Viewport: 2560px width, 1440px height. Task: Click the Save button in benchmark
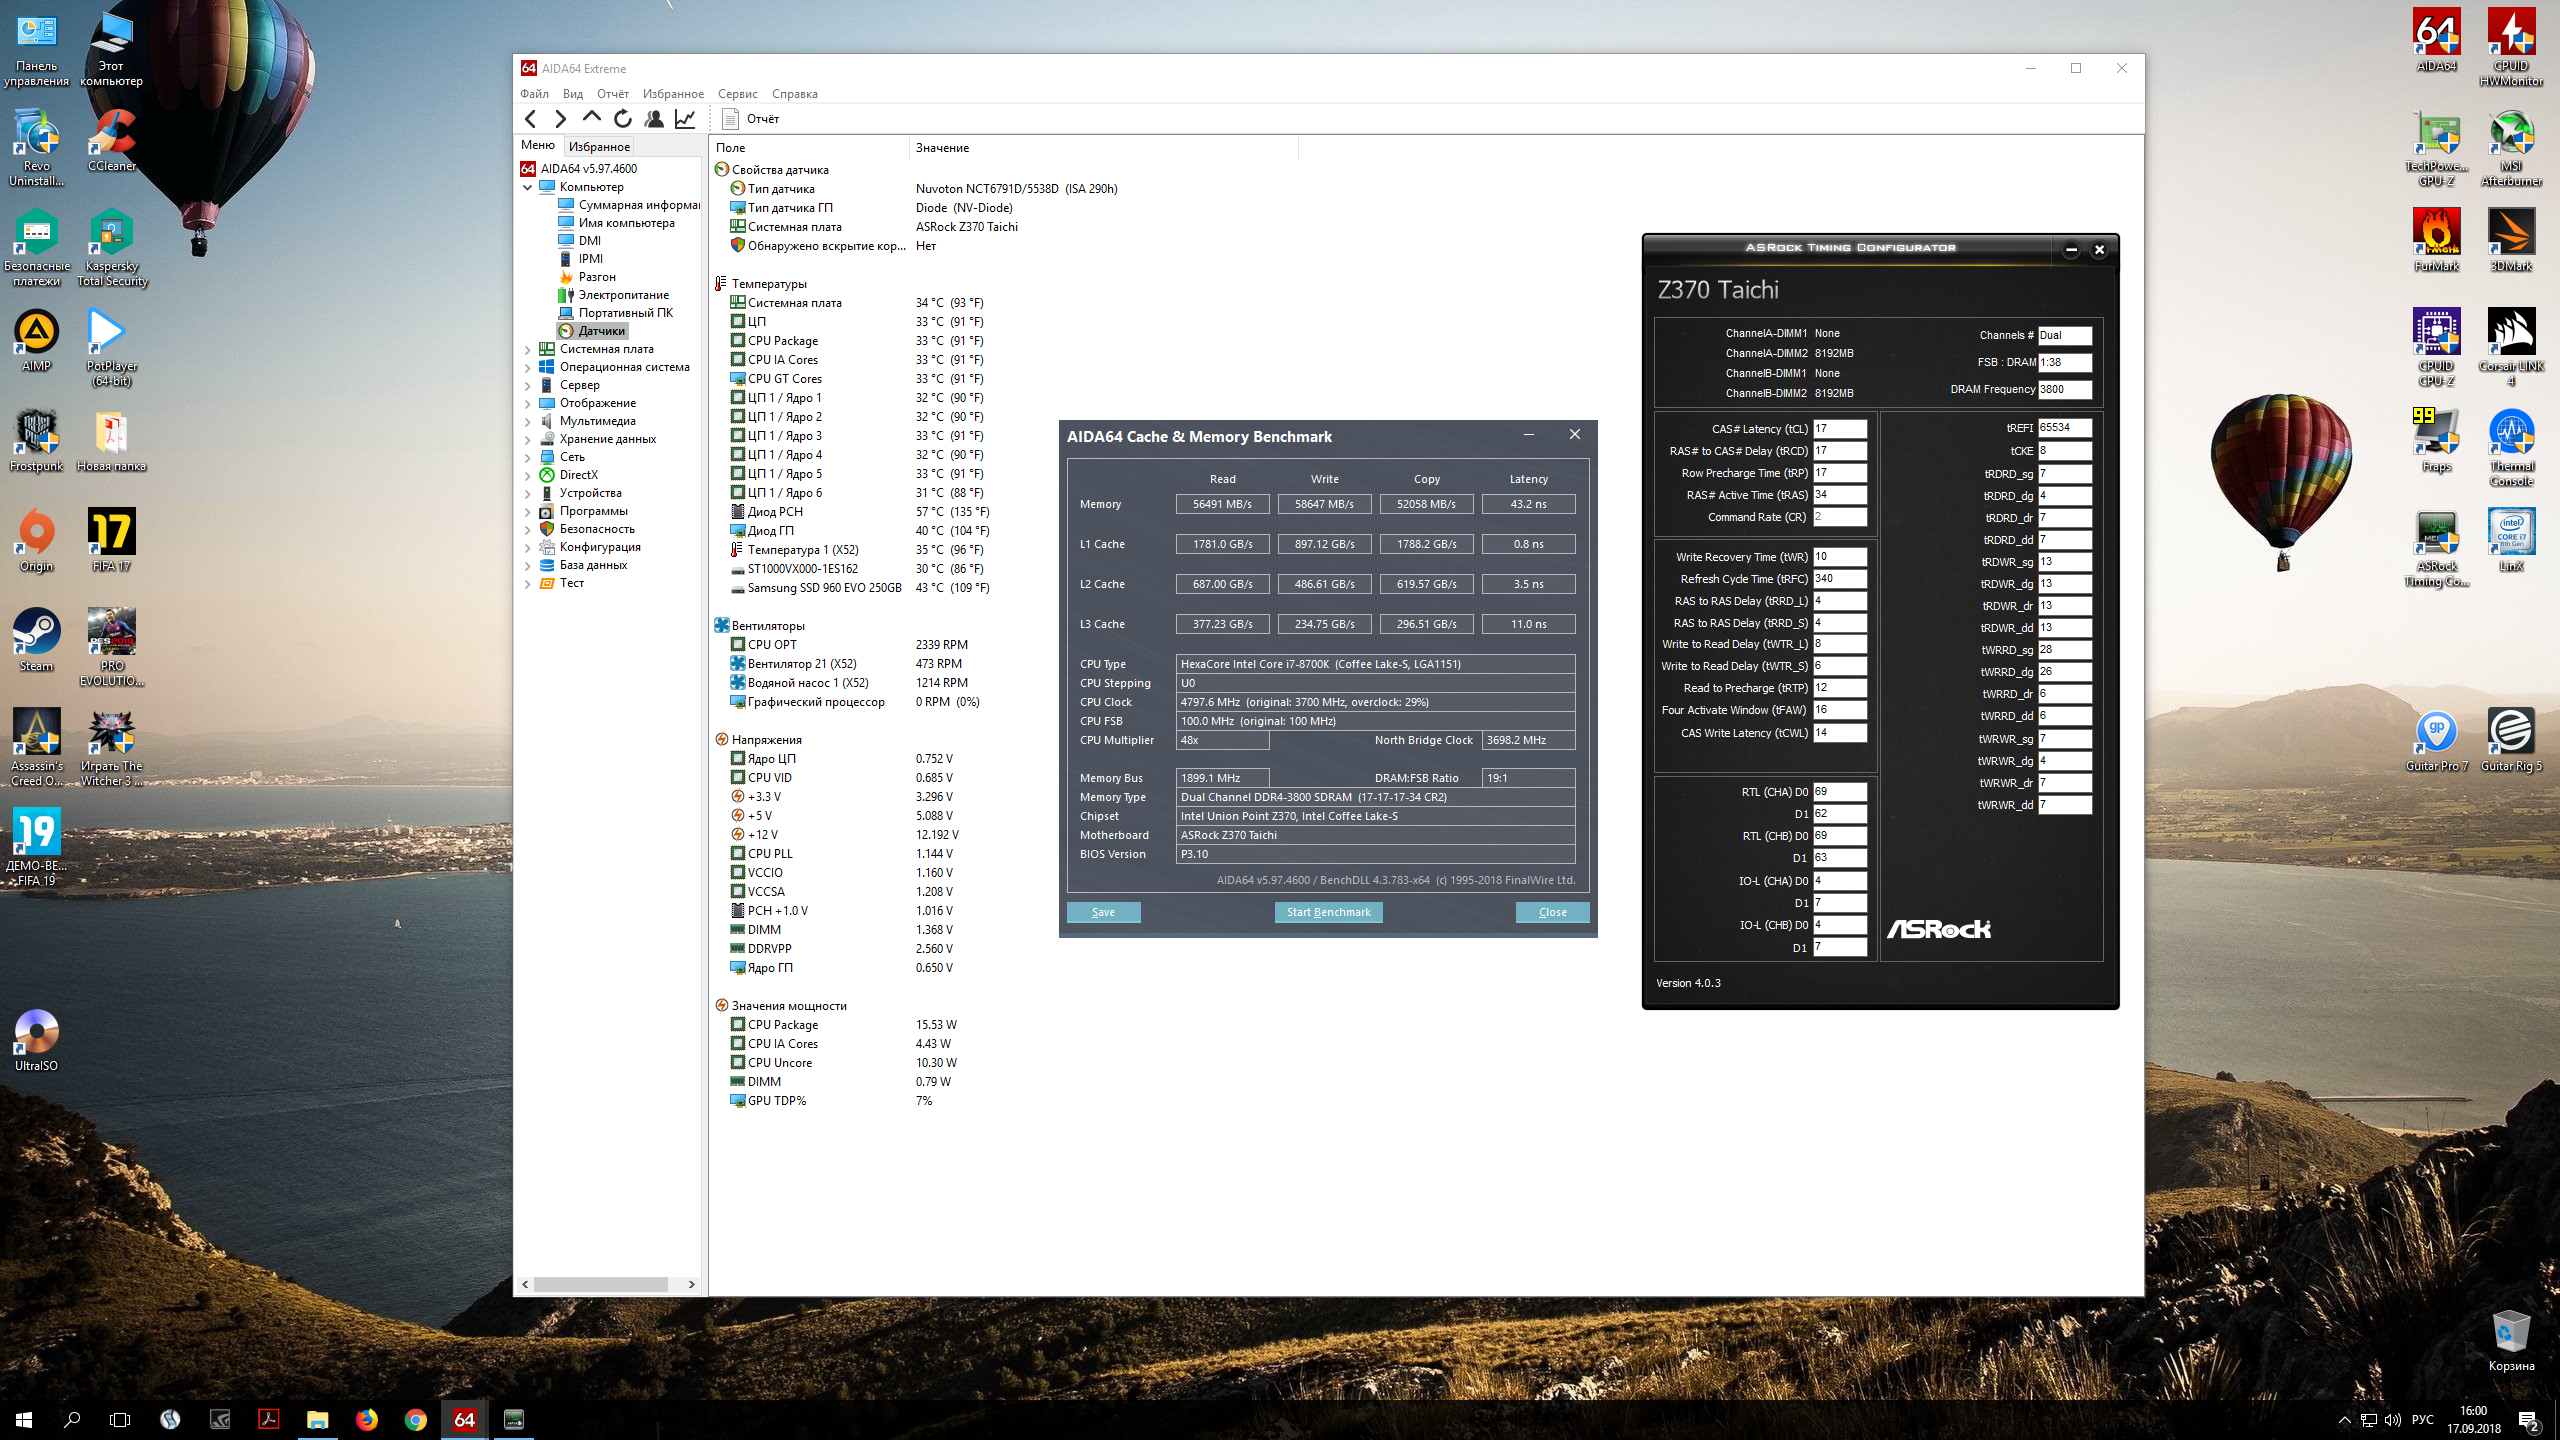click(x=1103, y=912)
